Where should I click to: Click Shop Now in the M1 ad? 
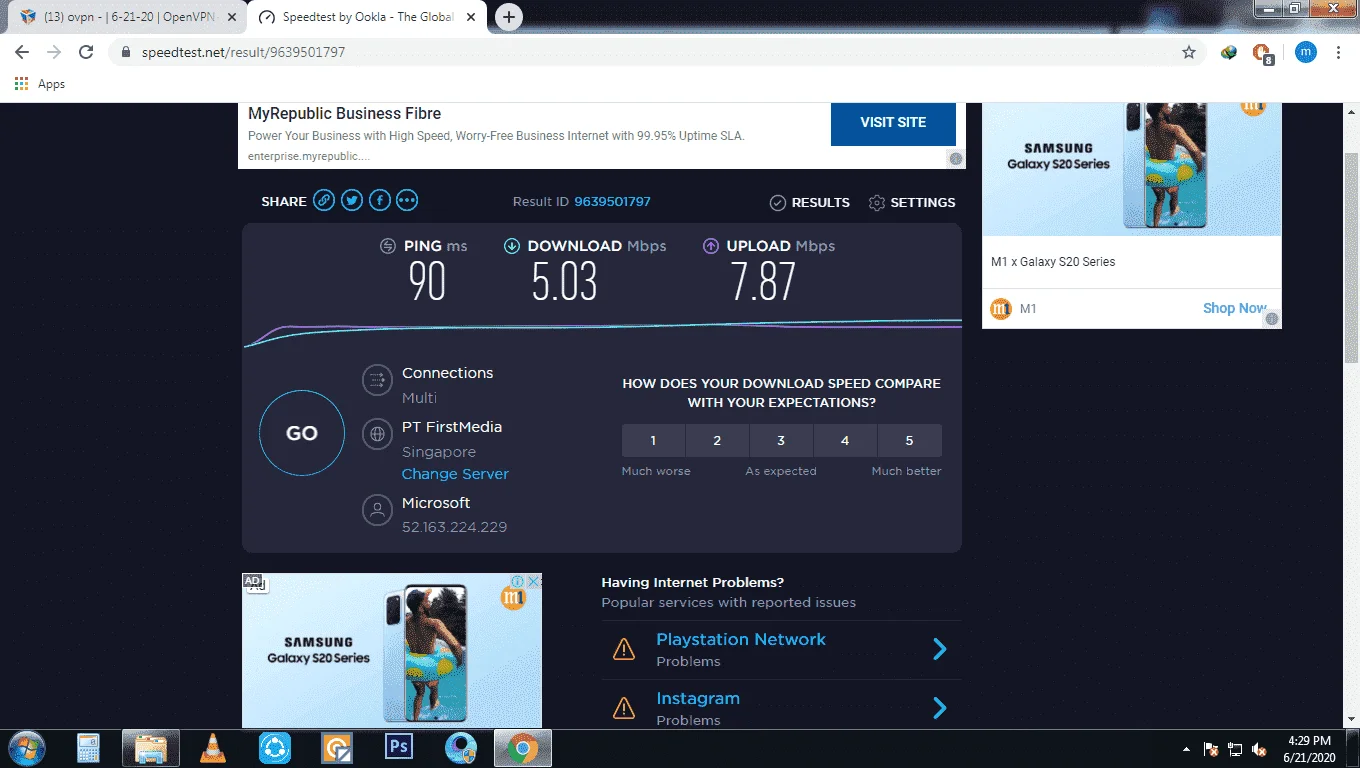click(1234, 308)
